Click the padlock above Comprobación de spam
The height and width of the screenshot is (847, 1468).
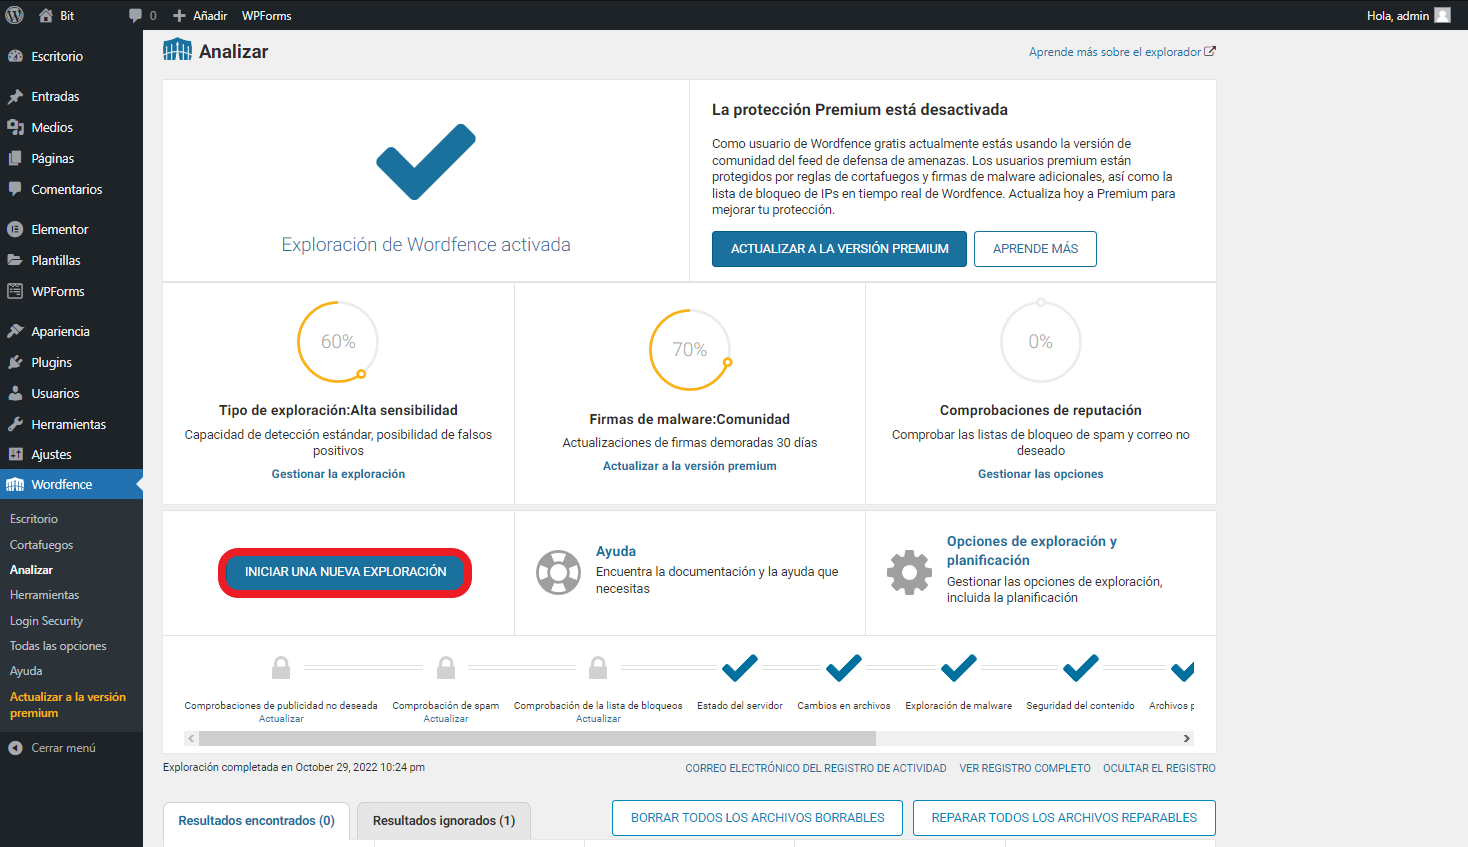click(x=446, y=667)
